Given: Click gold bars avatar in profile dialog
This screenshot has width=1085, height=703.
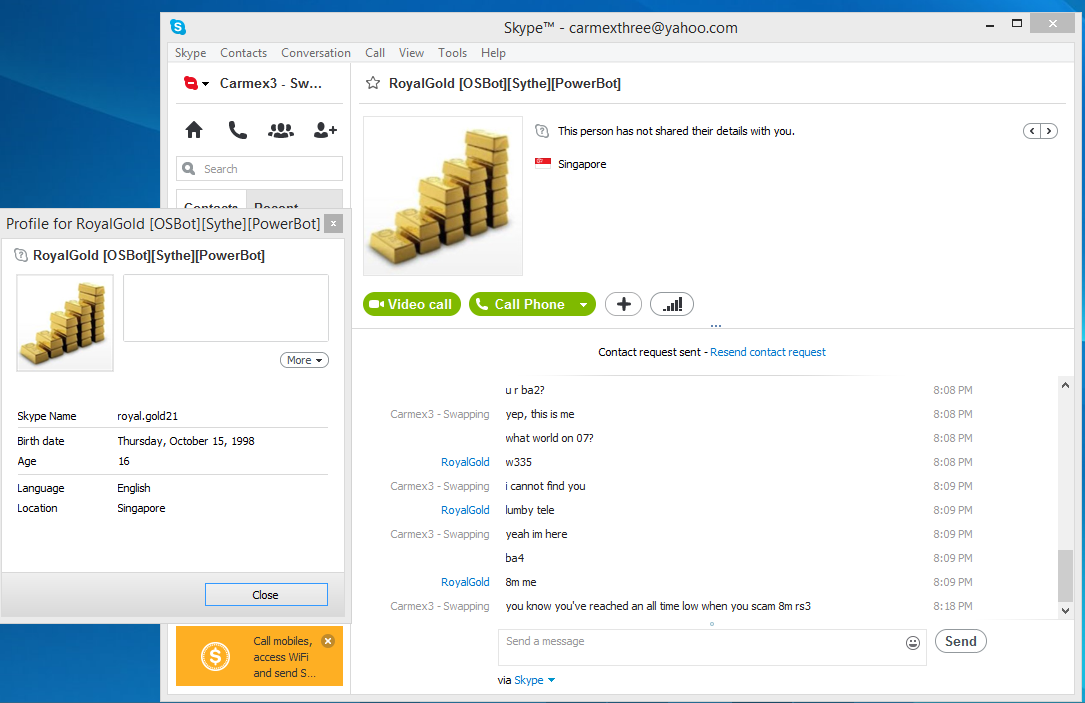Looking at the screenshot, I should (x=65, y=323).
